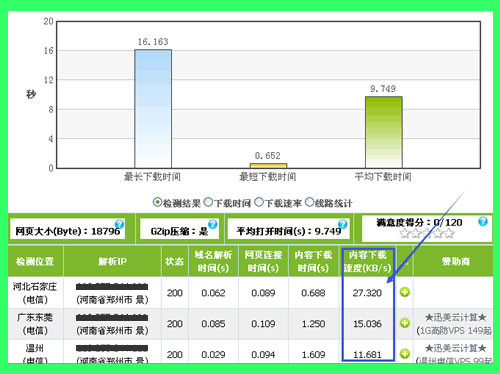The width and height of the screenshot is (500, 374).
Task: Click the 域名解析时间(s) column header
Action: coord(213,261)
